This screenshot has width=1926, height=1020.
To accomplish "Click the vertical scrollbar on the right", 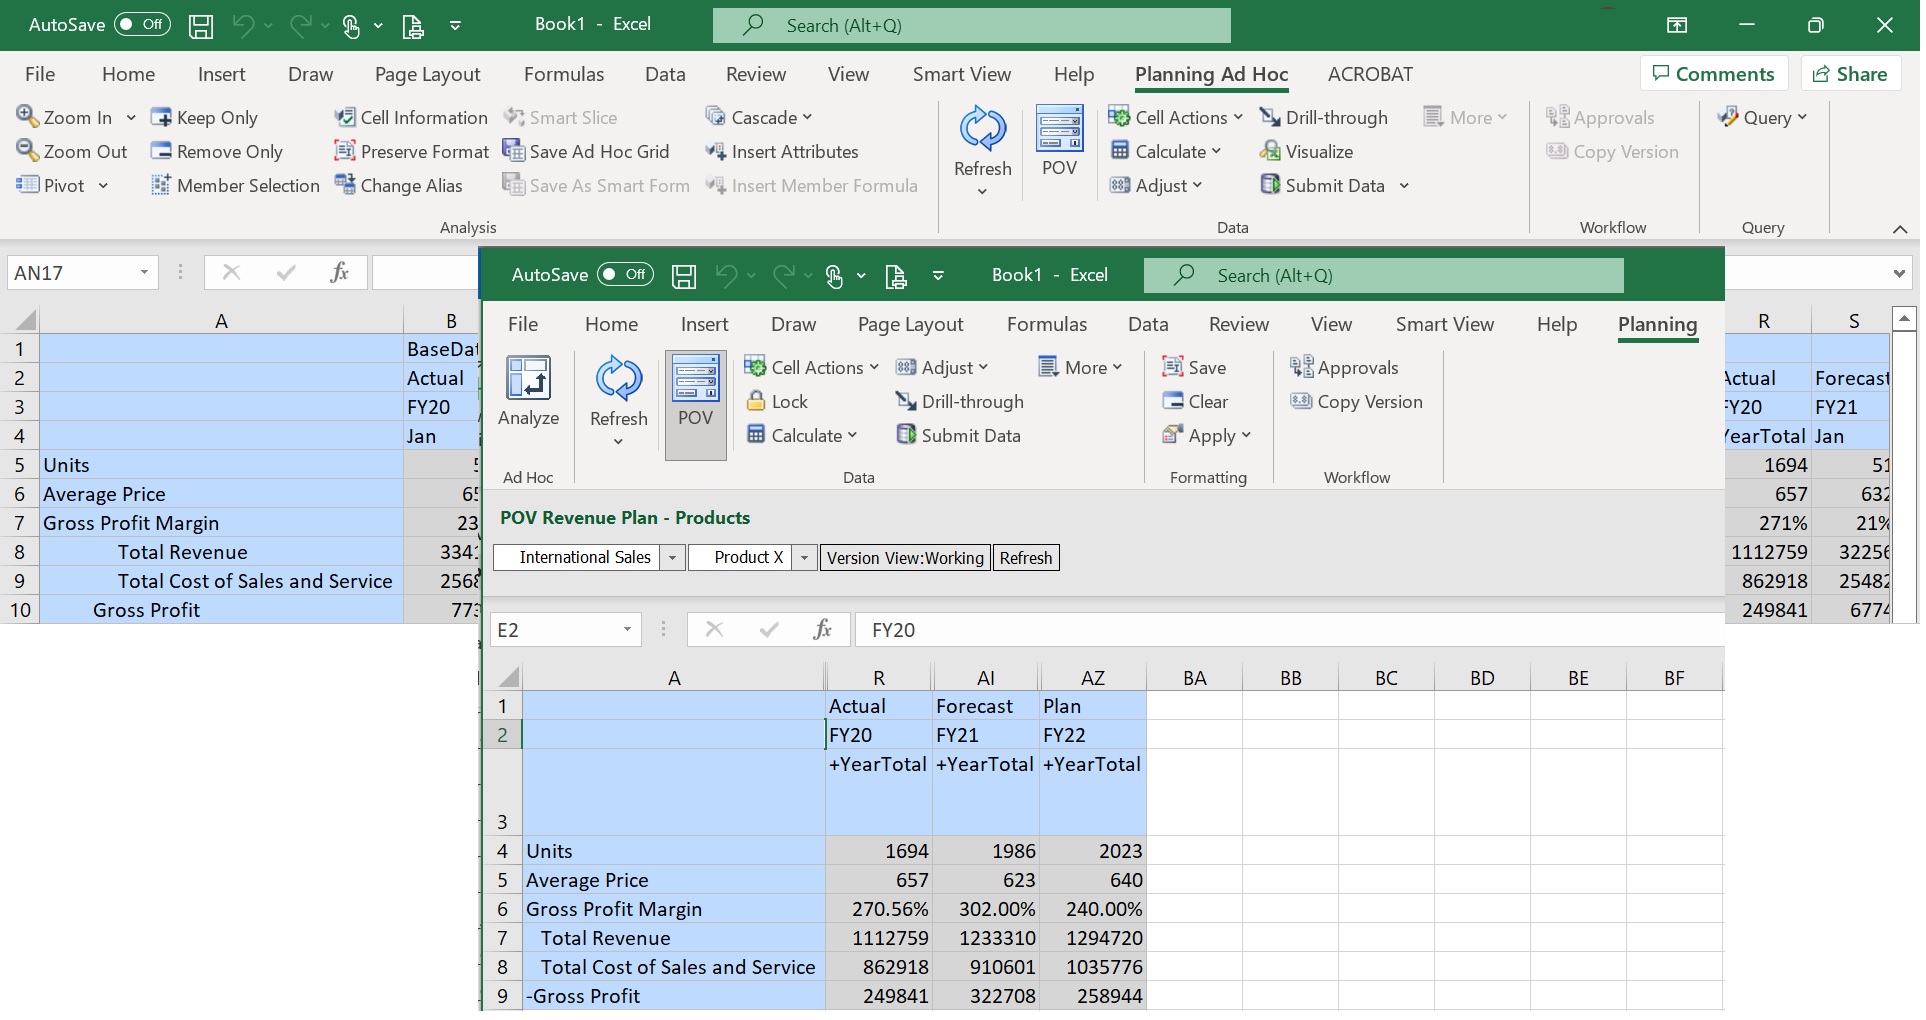I will tap(1905, 480).
